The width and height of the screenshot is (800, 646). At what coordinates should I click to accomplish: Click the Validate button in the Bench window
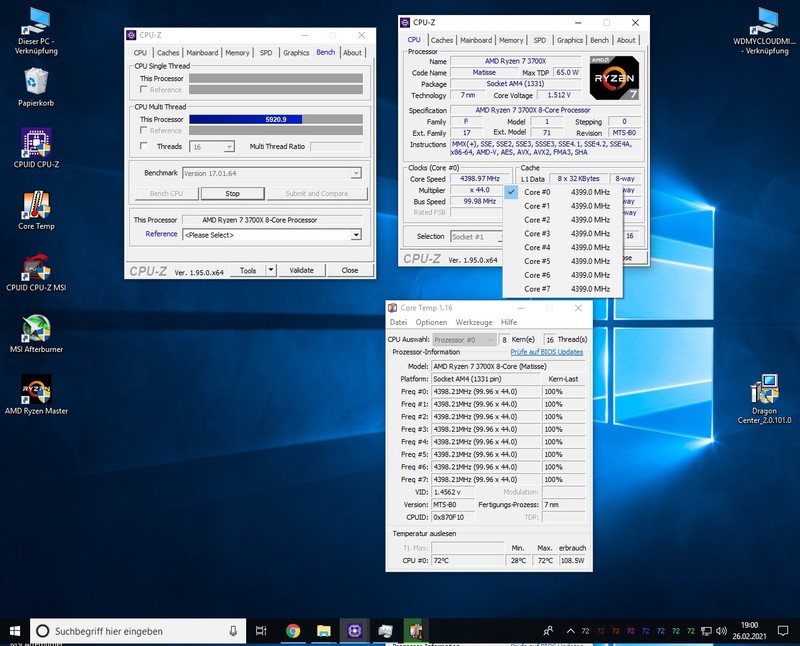(x=302, y=270)
